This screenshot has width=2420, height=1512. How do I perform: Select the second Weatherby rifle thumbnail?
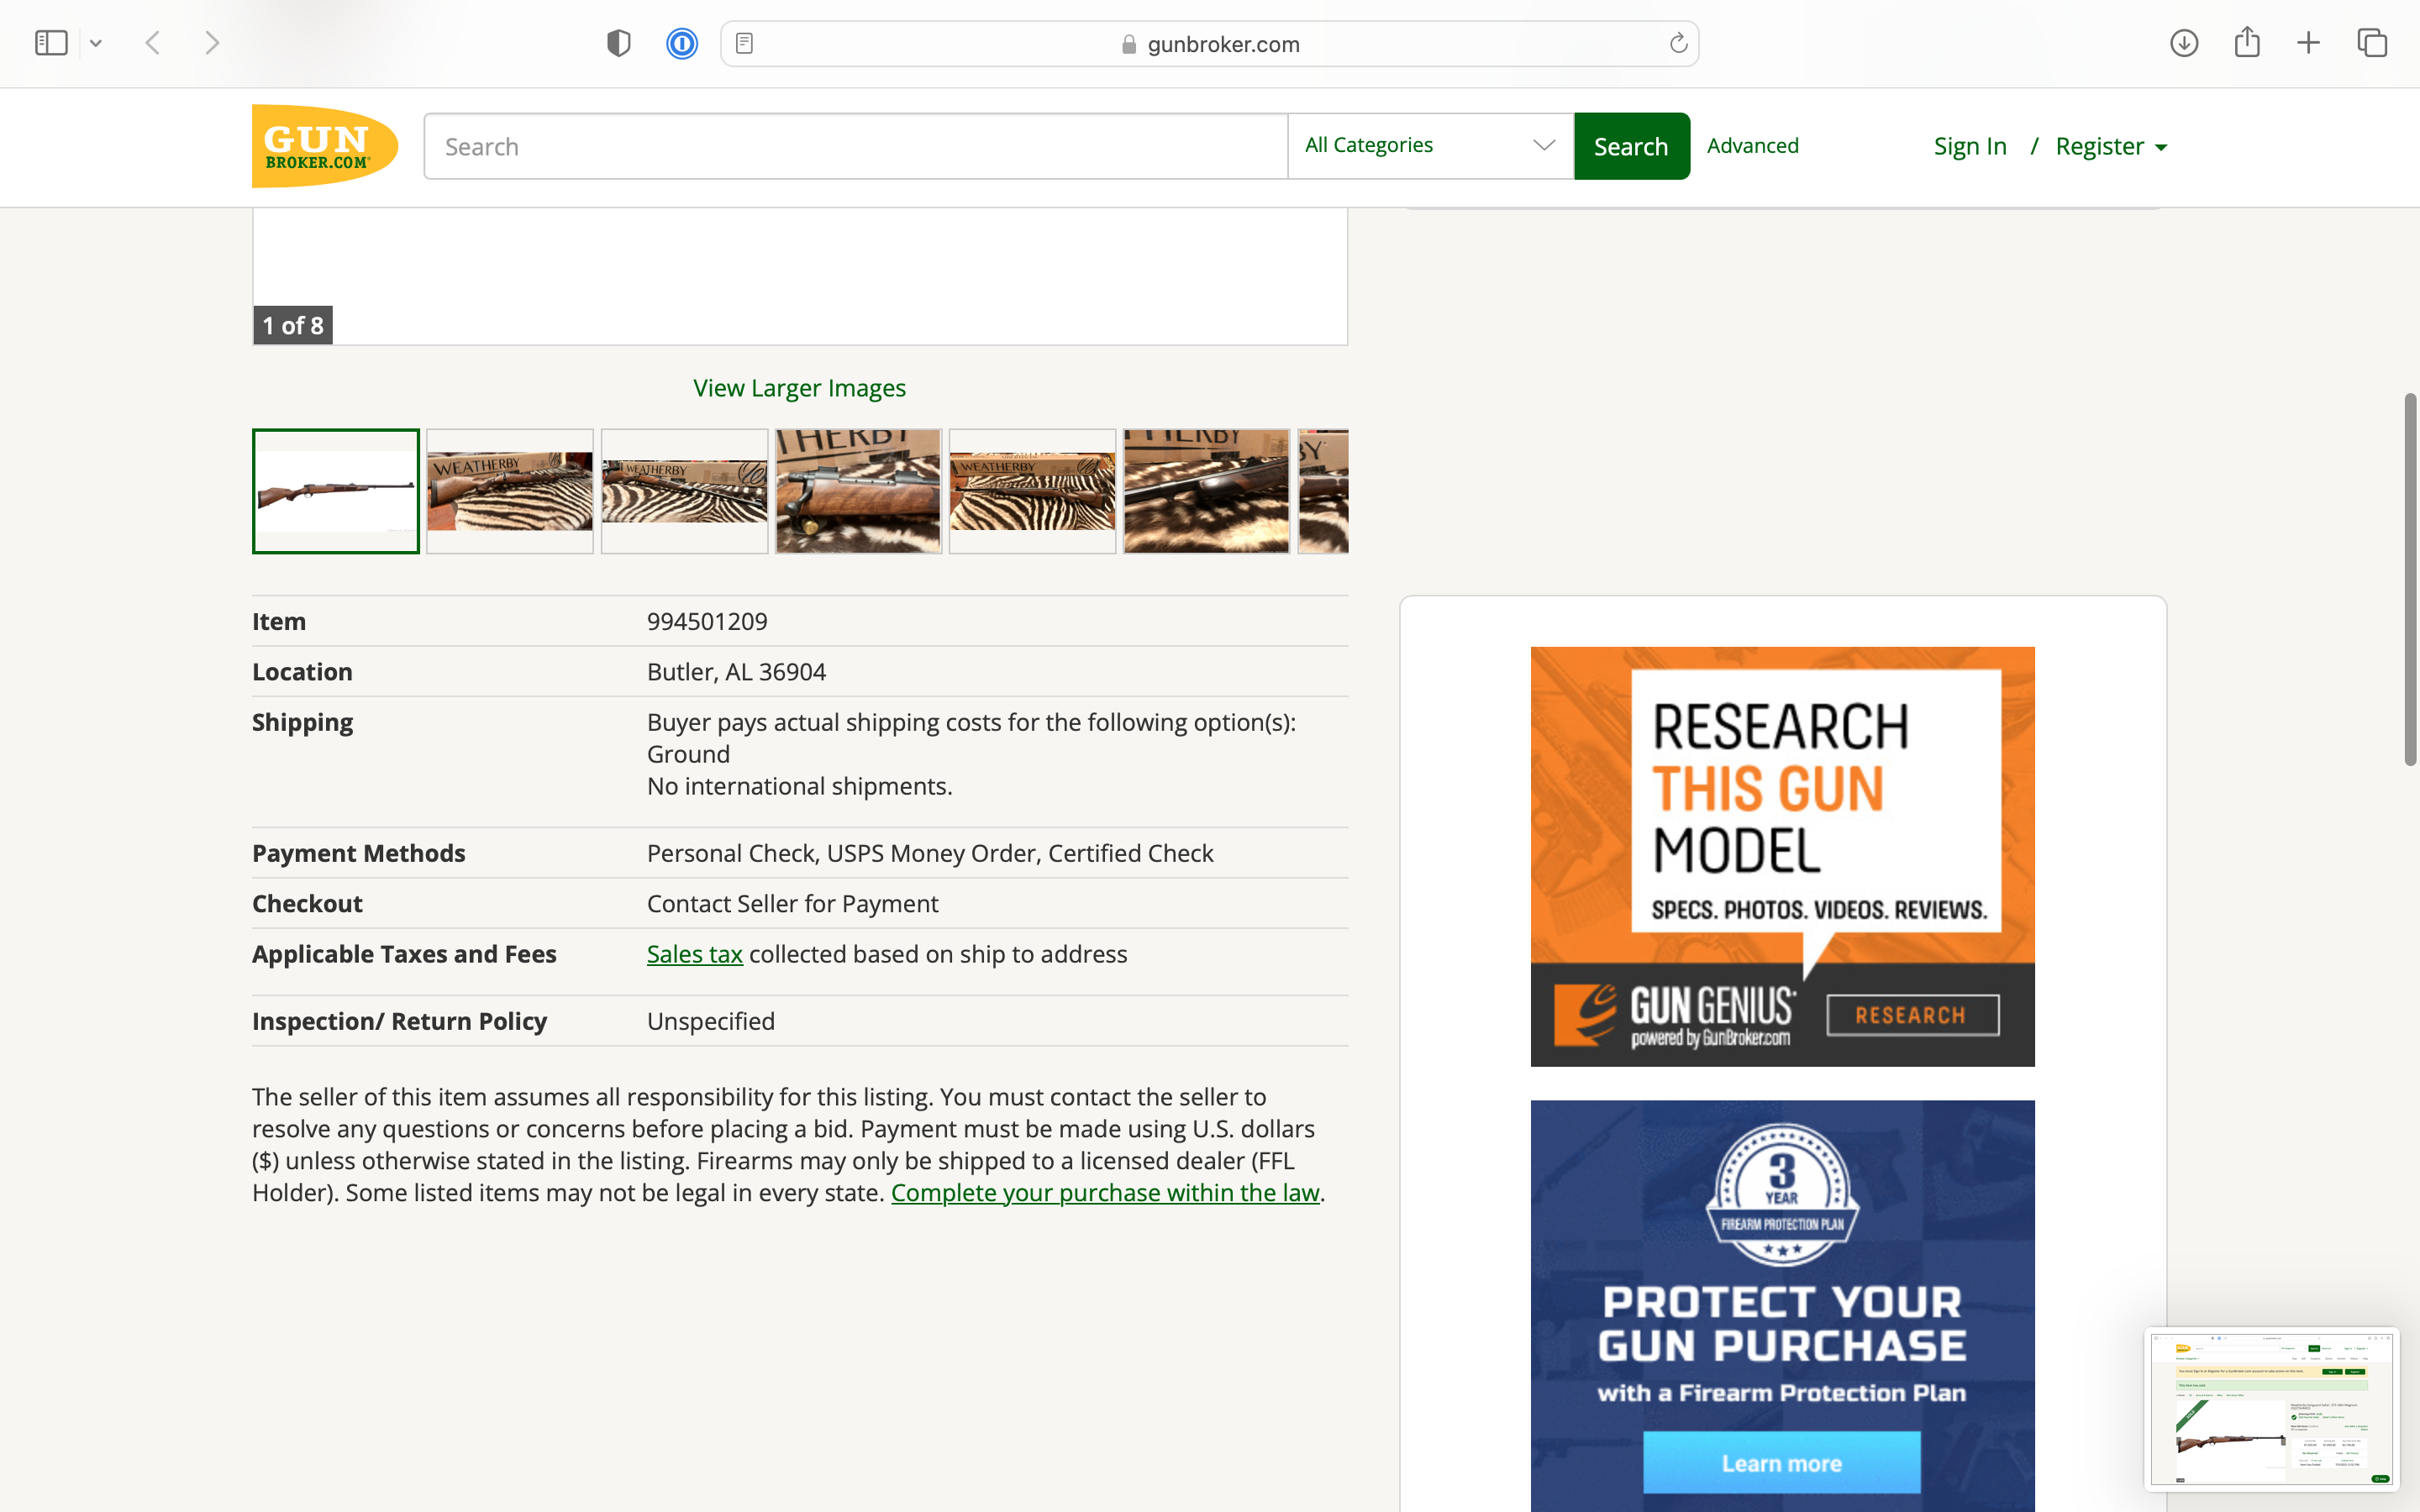pyautogui.click(x=510, y=491)
